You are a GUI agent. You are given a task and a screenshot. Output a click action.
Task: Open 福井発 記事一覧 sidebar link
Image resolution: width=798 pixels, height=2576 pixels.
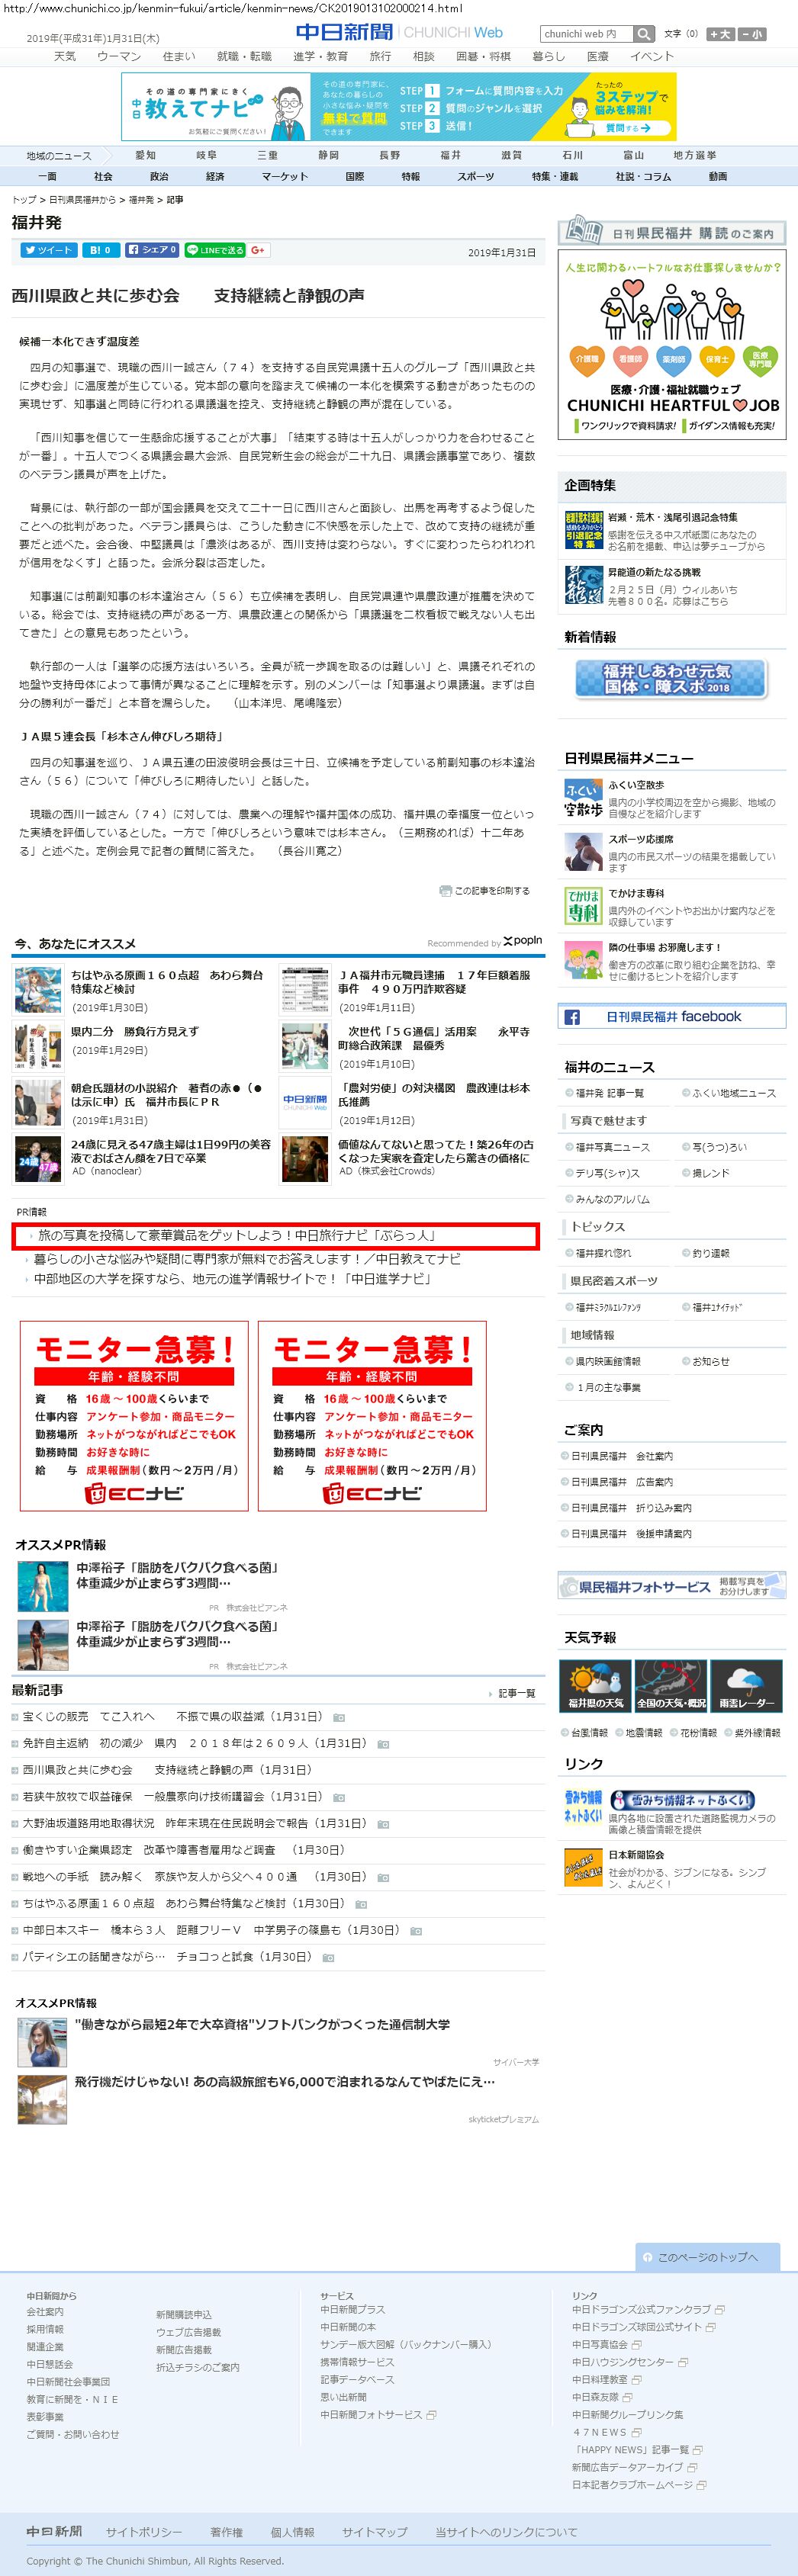609,1093
